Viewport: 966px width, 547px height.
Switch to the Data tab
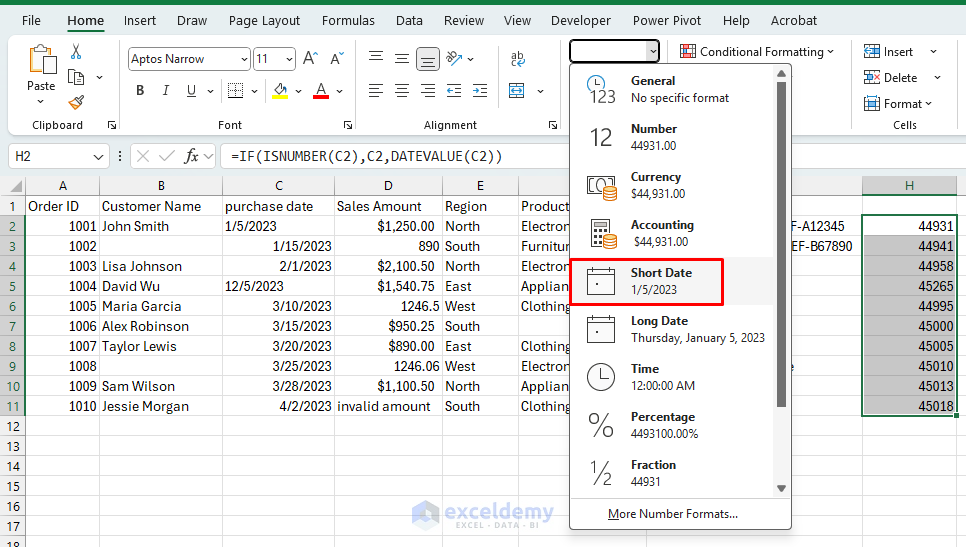409,20
